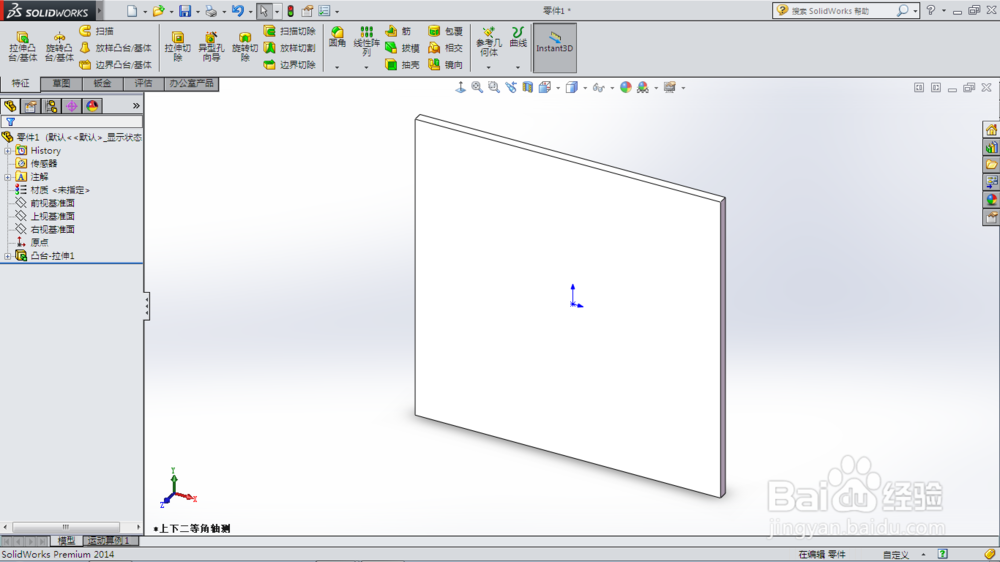Select the Mirror (镜向) feature

point(445,64)
